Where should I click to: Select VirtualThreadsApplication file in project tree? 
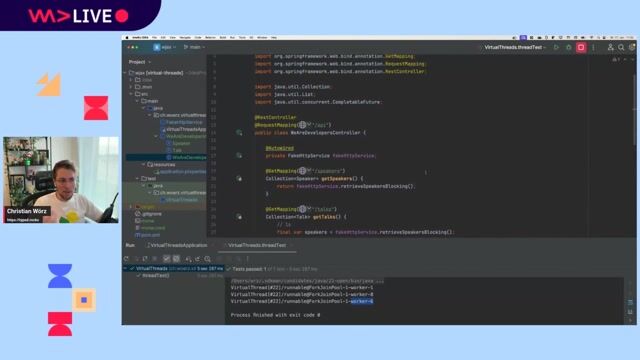coord(183,129)
